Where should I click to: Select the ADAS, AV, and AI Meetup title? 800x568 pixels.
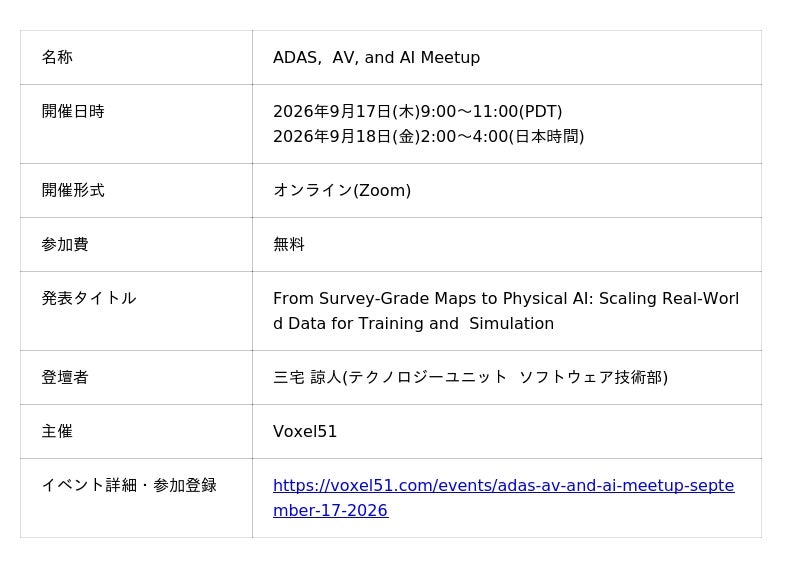click(377, 57)
